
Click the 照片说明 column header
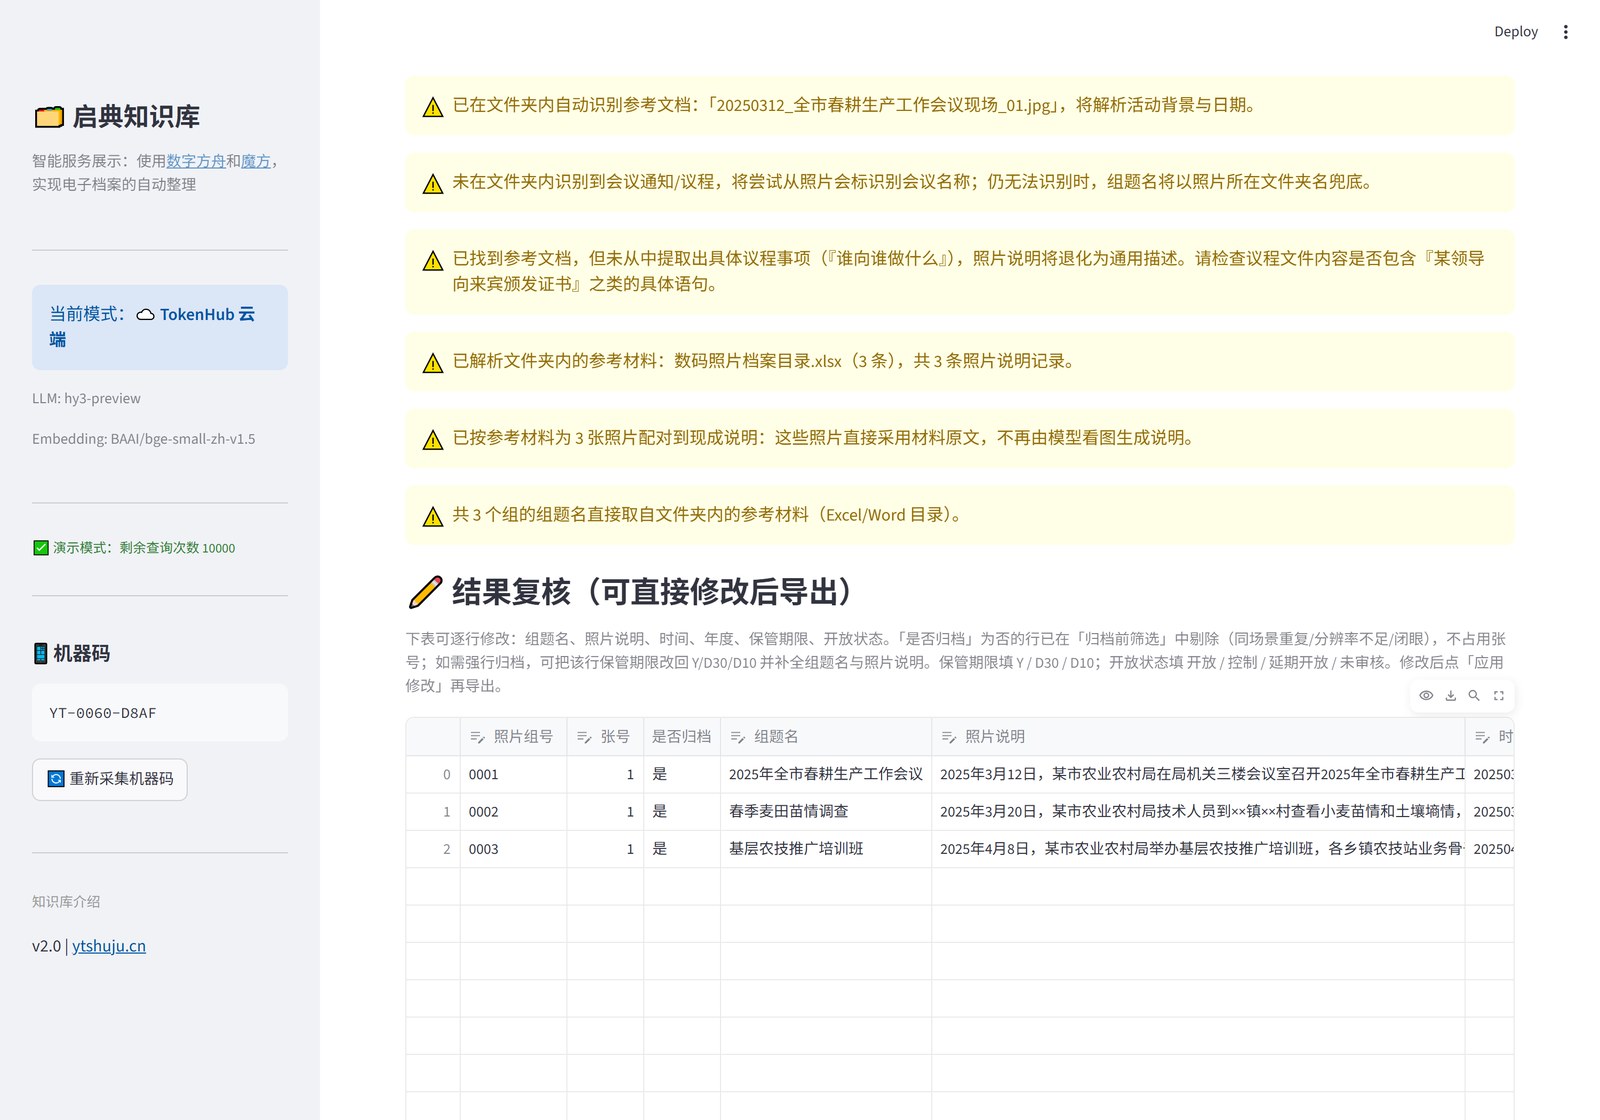click(1198, 736)
